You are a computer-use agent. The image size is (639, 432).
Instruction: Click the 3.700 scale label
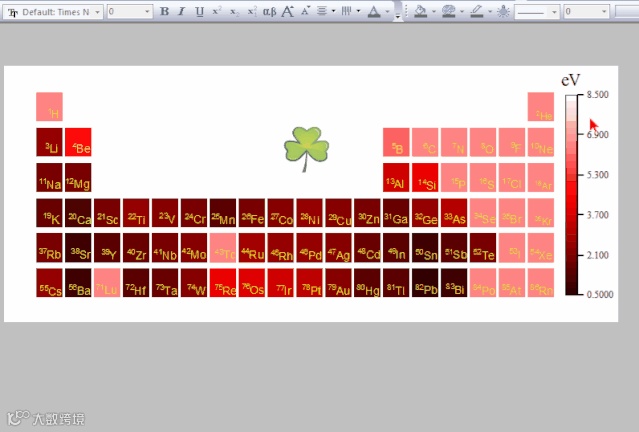click(598, 215)
